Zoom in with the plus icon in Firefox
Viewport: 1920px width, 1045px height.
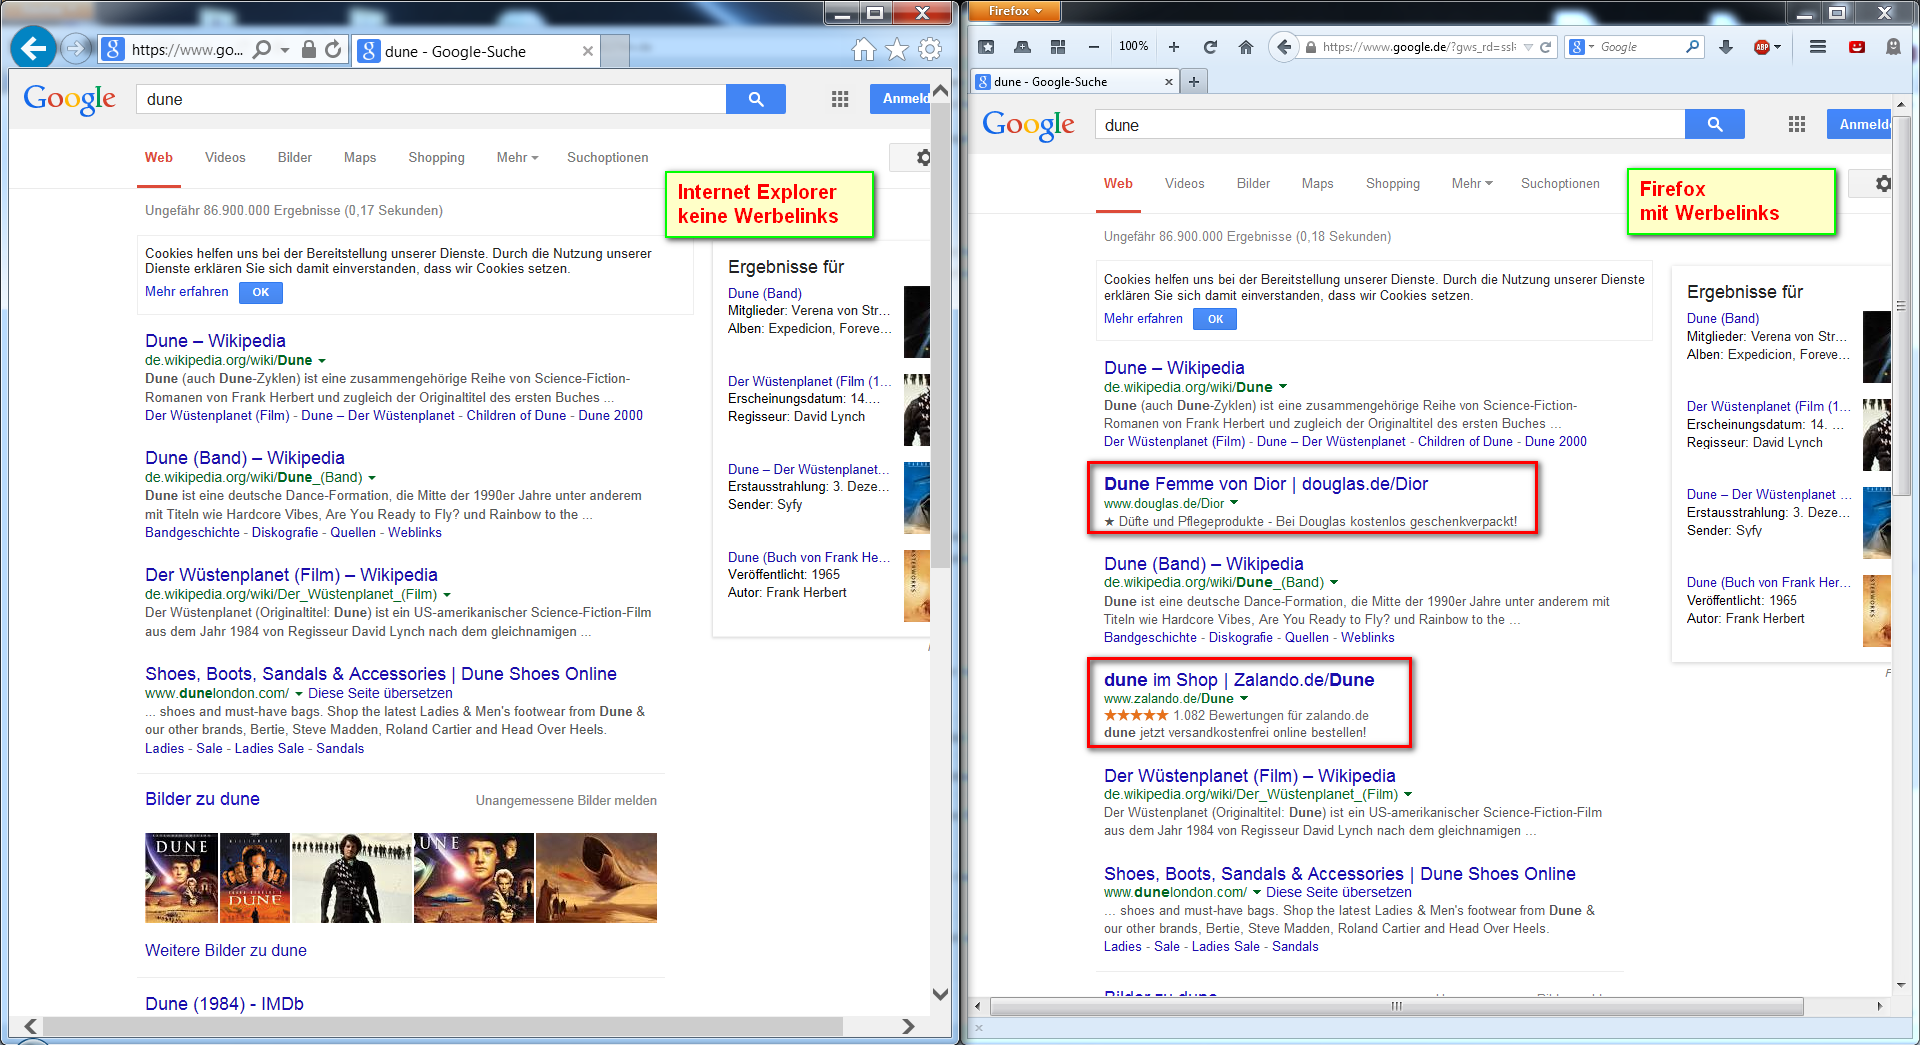click(1174, 47)
